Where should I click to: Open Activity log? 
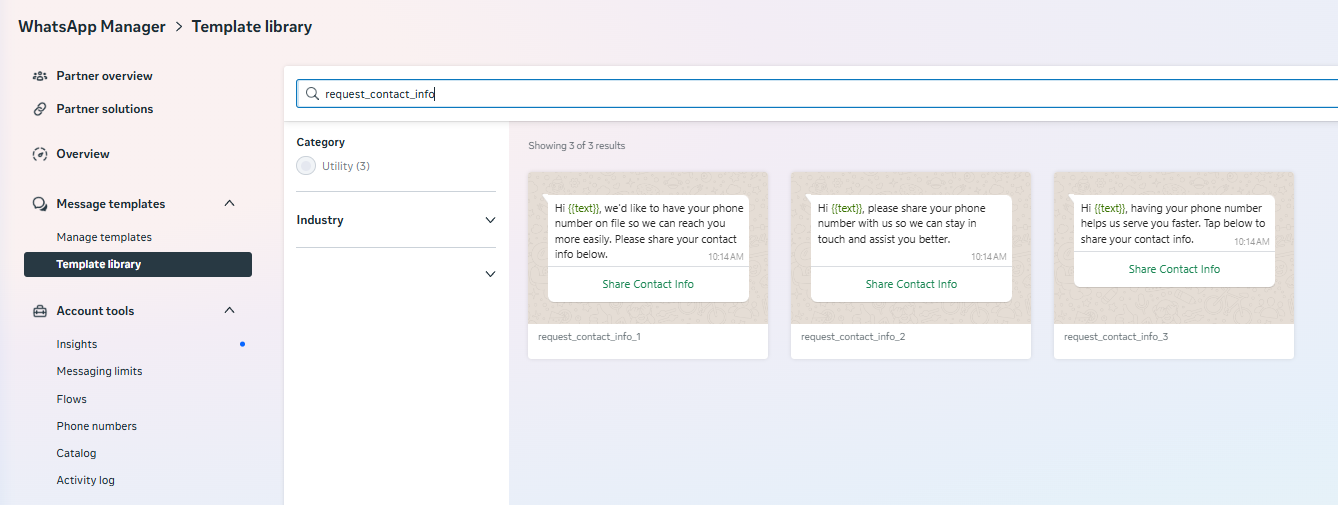click(85, 480)
